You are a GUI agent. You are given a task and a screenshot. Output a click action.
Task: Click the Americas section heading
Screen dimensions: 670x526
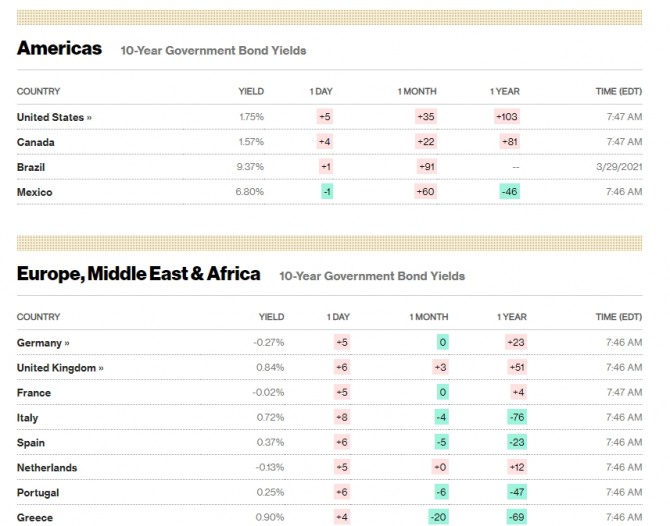(x=60, y=48)
